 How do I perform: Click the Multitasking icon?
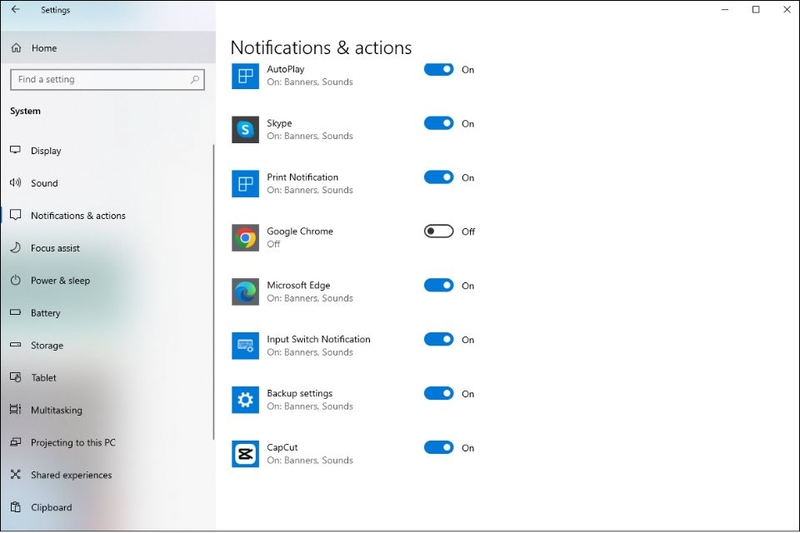tap(16, 410)
